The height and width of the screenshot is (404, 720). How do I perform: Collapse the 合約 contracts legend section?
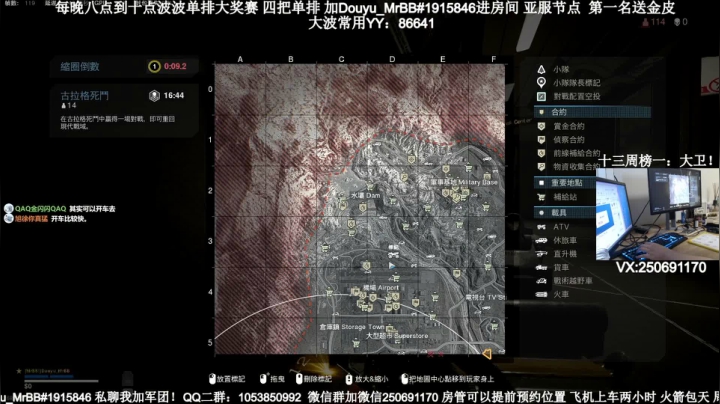592,112
